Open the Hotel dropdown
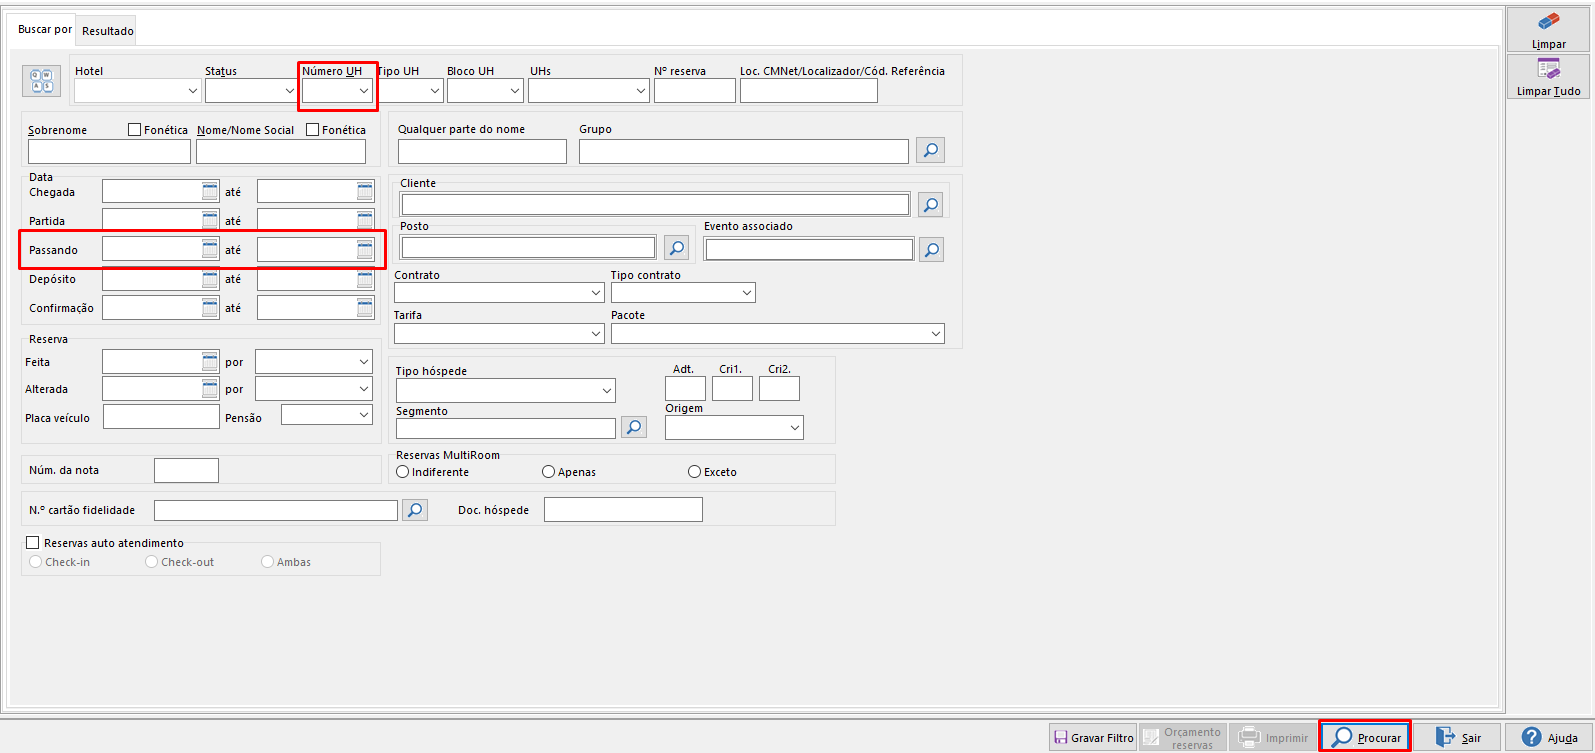The width and height of the screenshot is (1595, 753). pos(138,91)
